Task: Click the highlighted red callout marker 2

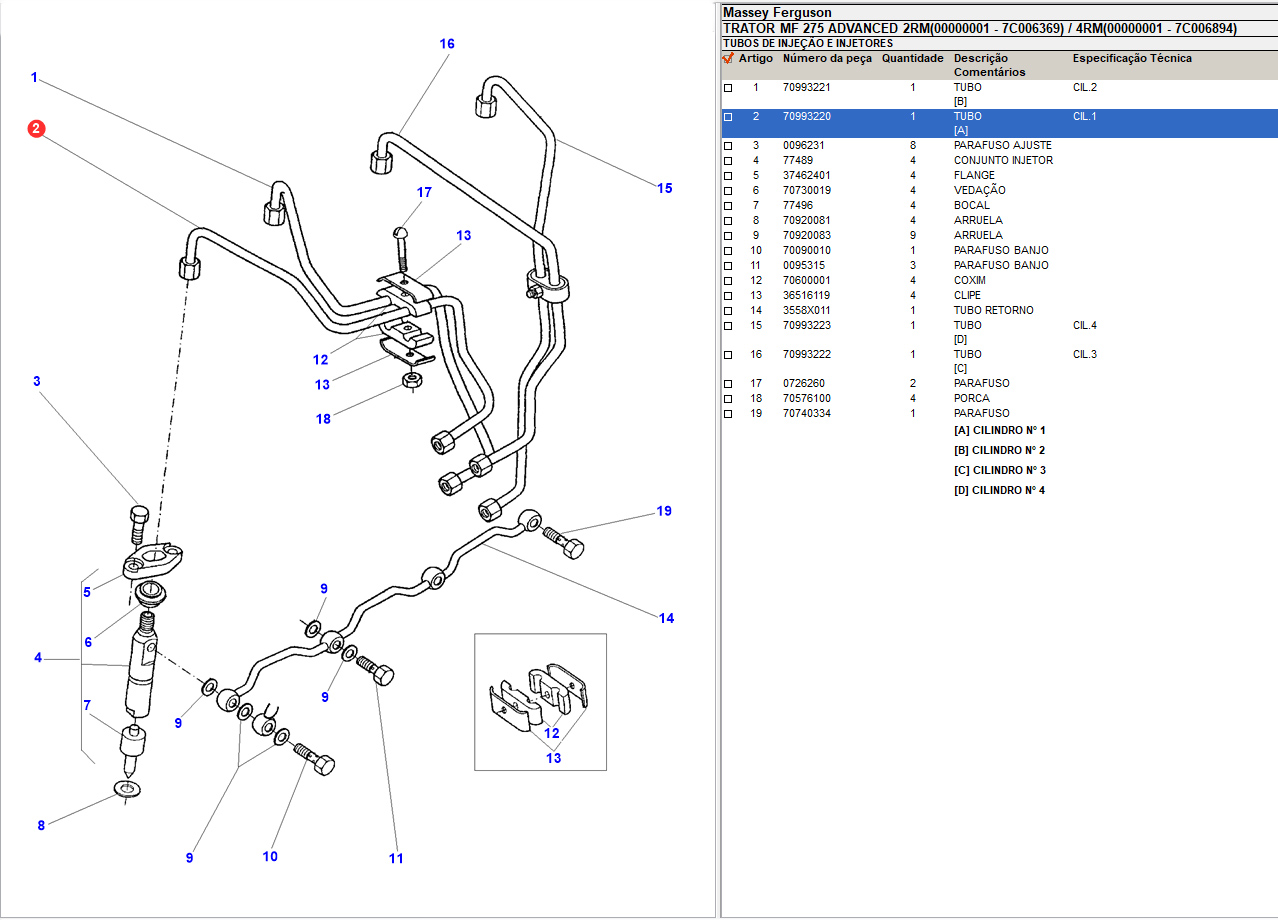Action: [x=36, y=128]
